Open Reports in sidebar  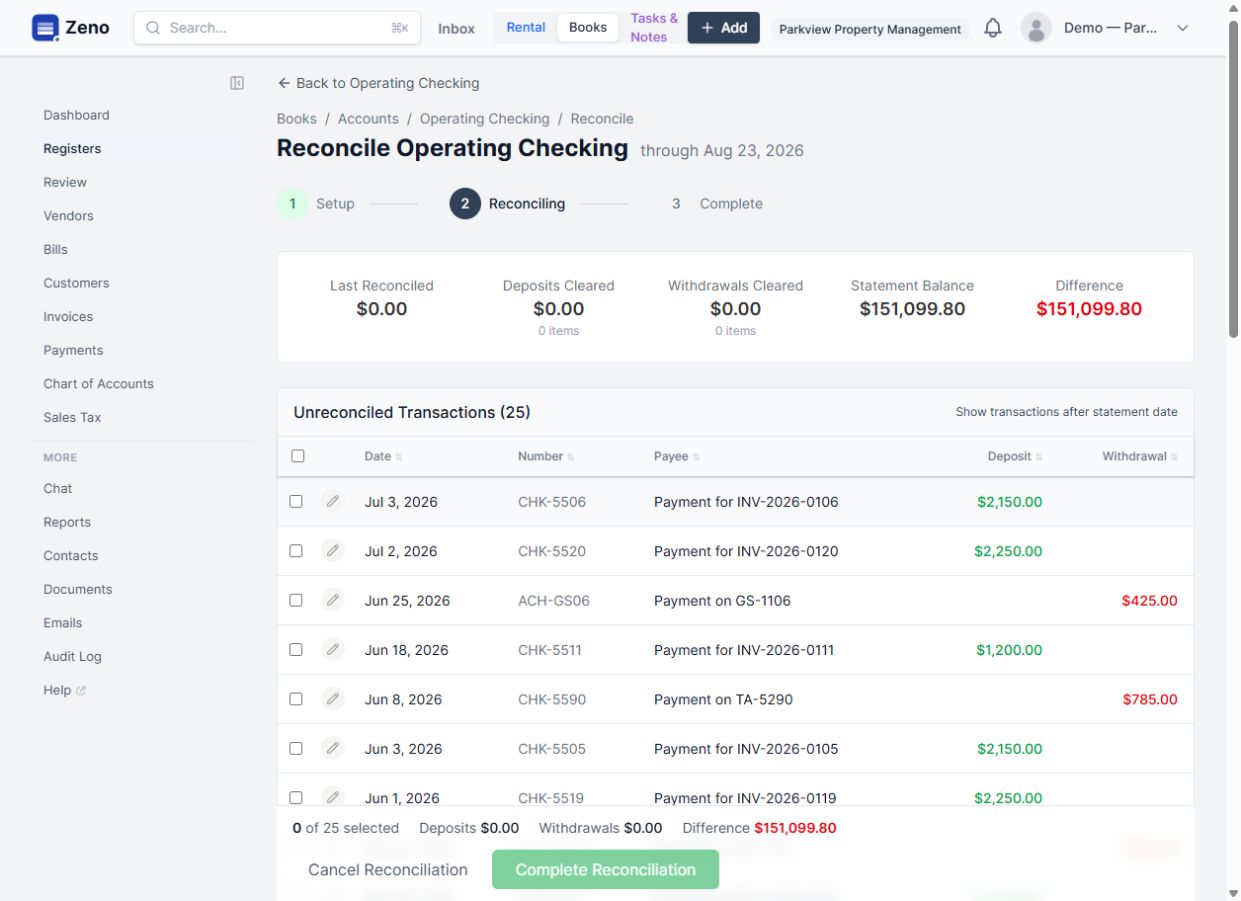67,522
